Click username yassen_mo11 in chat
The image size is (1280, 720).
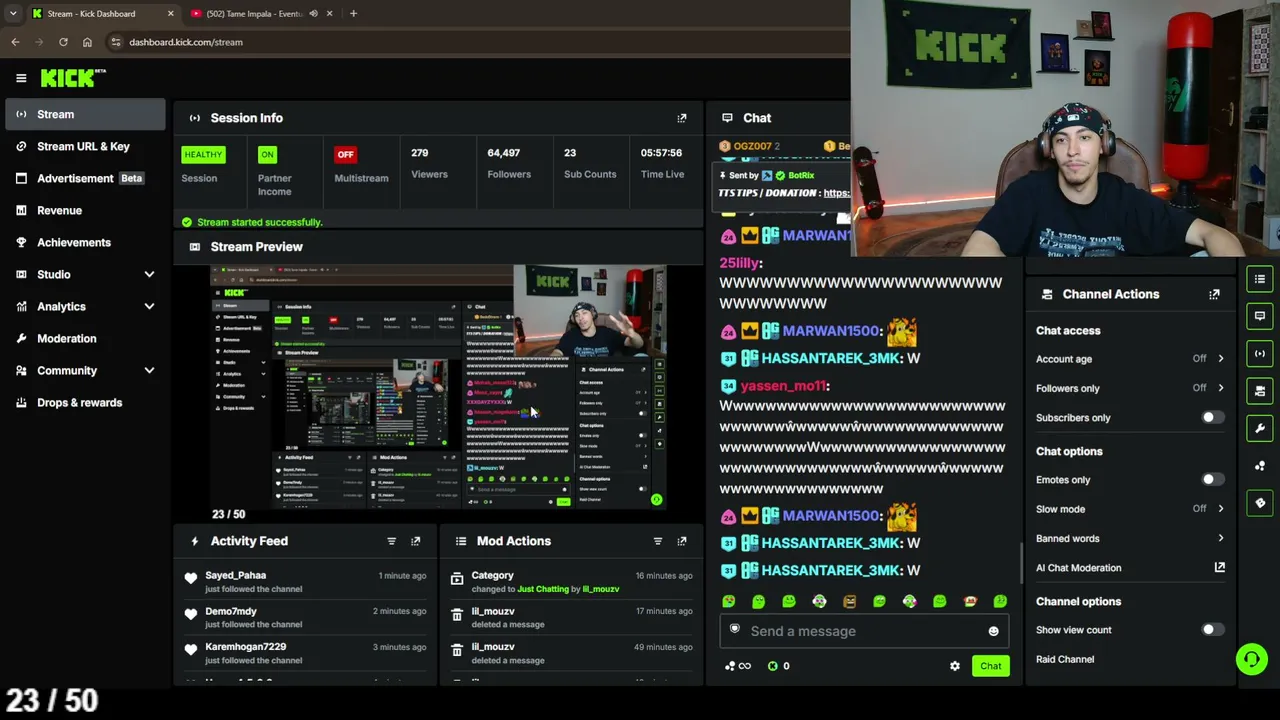(x=784, y=386)
